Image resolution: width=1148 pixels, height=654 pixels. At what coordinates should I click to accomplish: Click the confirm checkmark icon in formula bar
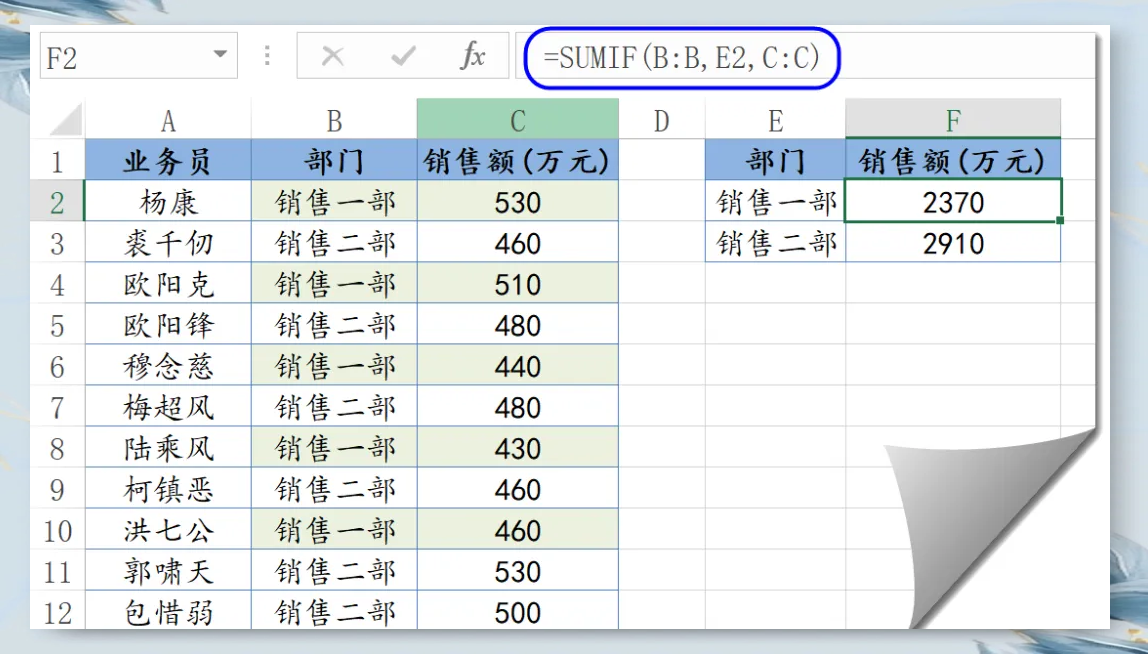(403, 56)
